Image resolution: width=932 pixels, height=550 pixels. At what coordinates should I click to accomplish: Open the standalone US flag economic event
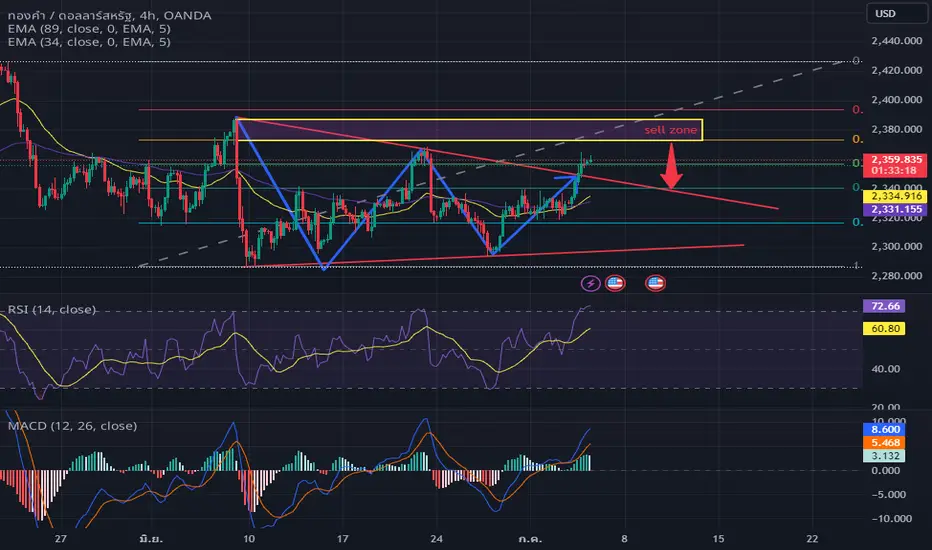pos(655,283)
